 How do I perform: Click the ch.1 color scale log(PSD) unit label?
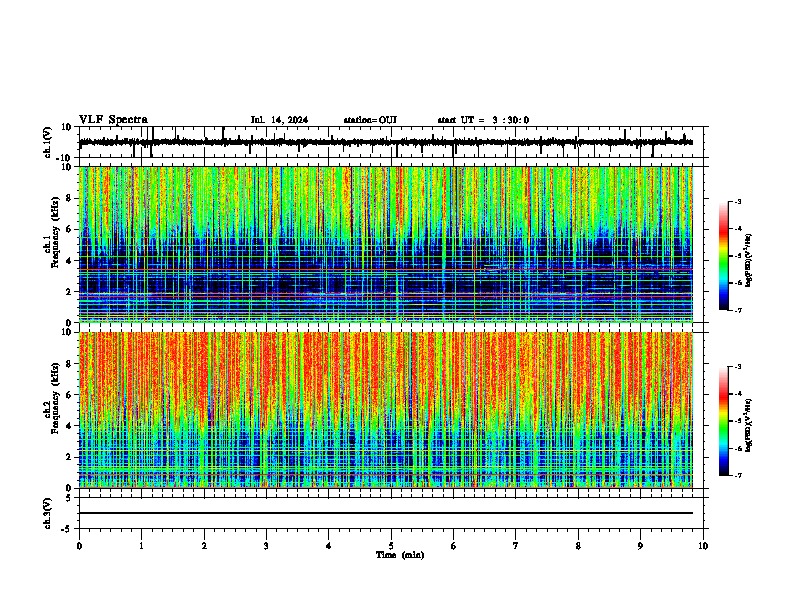(749, 261)
